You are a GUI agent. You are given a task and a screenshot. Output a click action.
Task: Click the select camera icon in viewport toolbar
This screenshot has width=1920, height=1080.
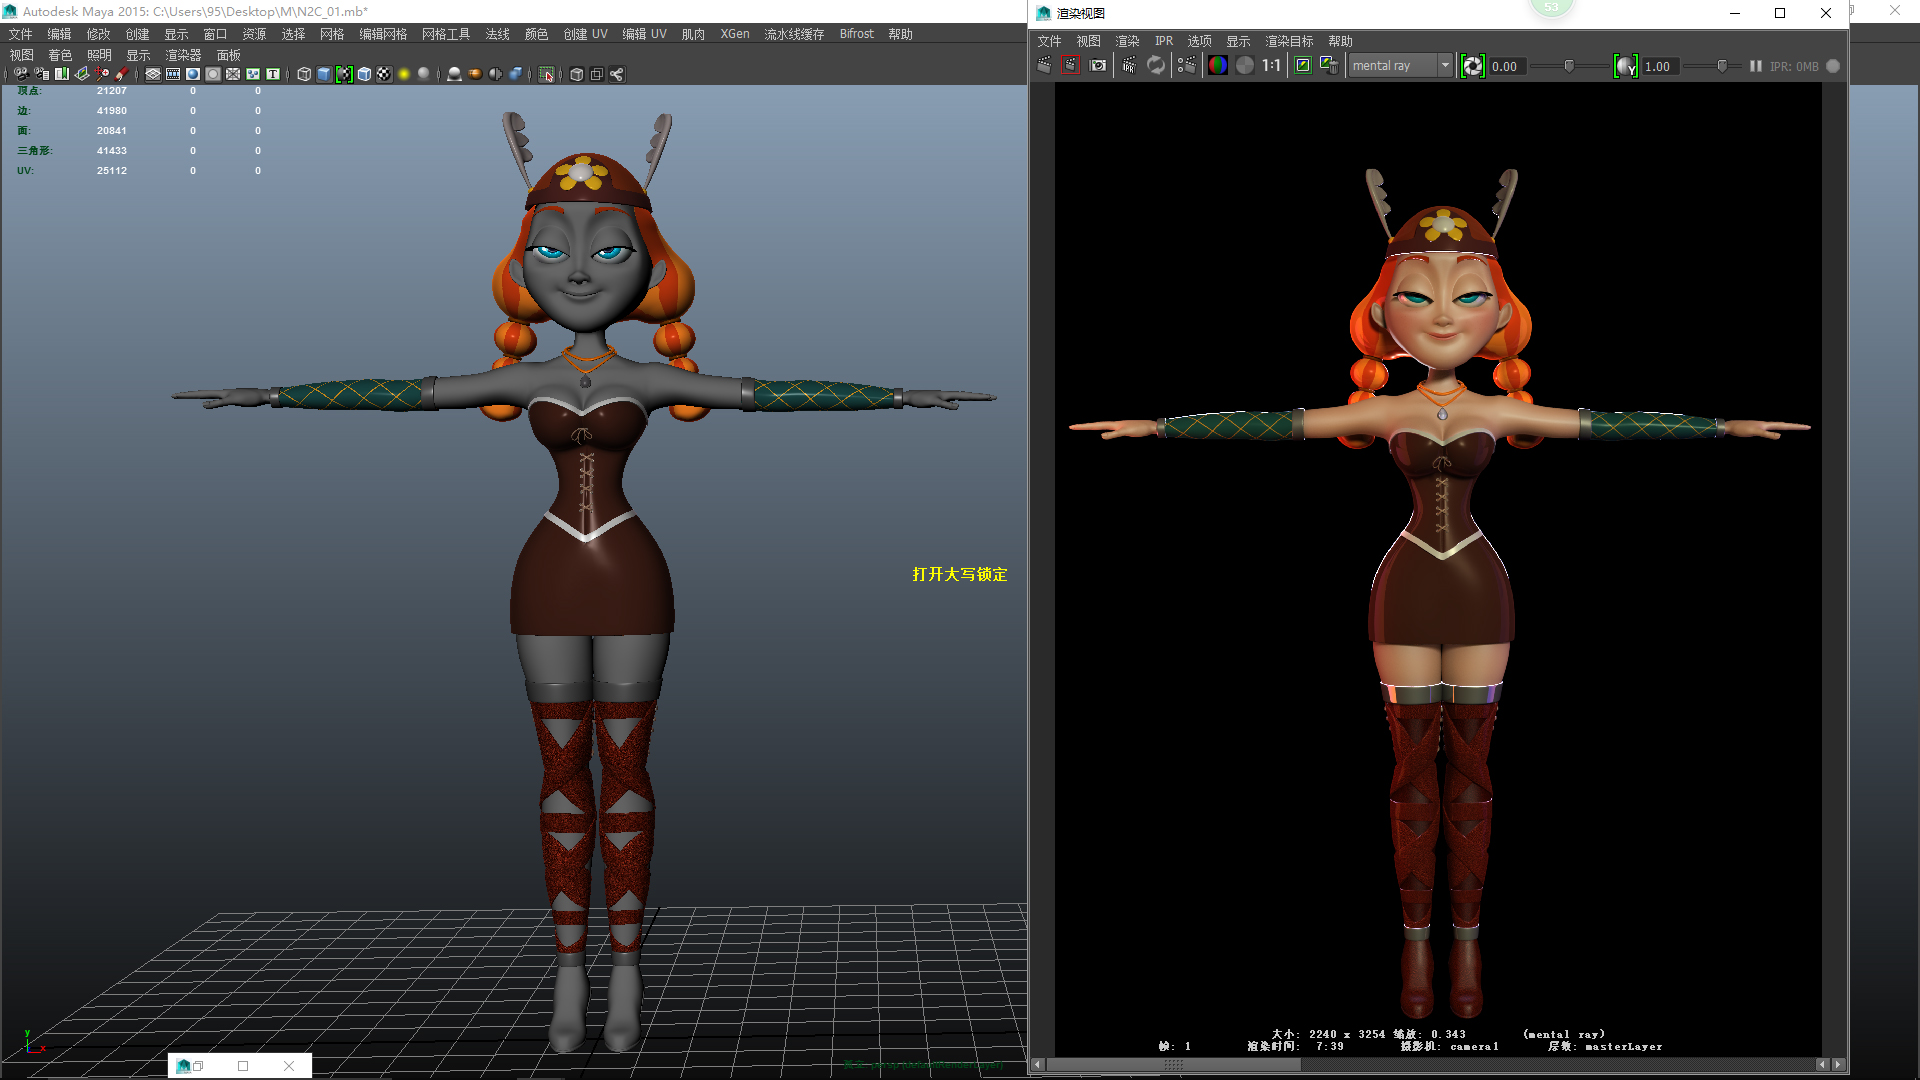pos(21,74)
